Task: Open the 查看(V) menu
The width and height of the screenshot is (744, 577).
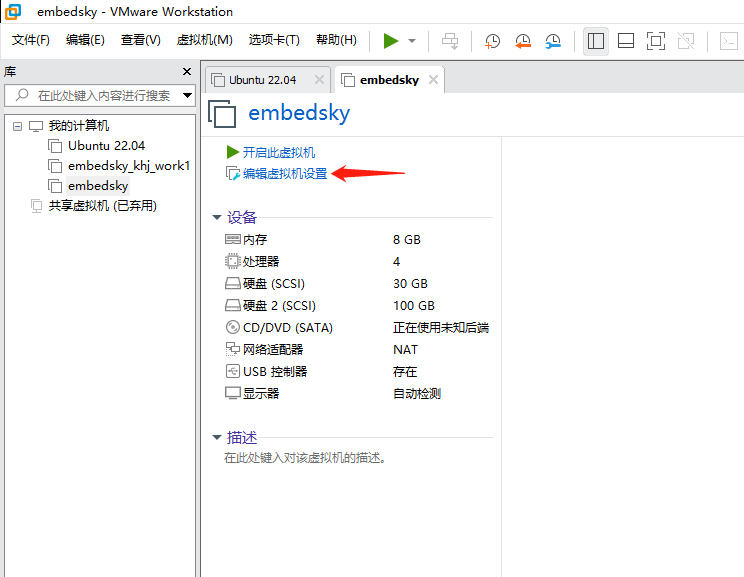Action: (140, 40)
